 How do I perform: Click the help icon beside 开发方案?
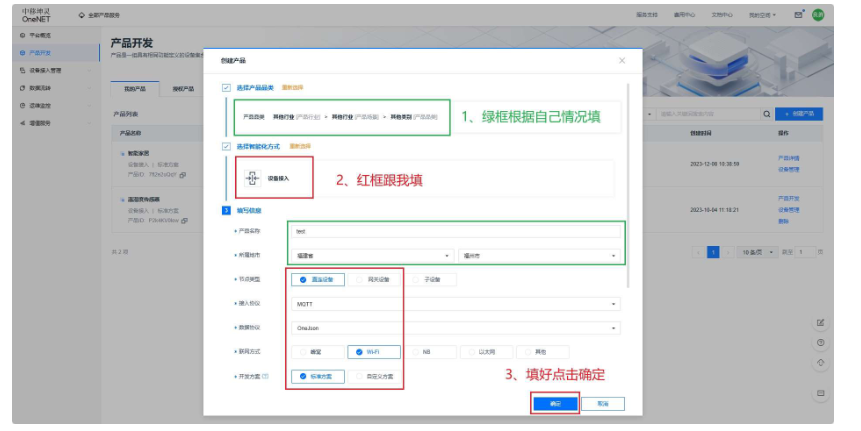[x=266, y=376]
